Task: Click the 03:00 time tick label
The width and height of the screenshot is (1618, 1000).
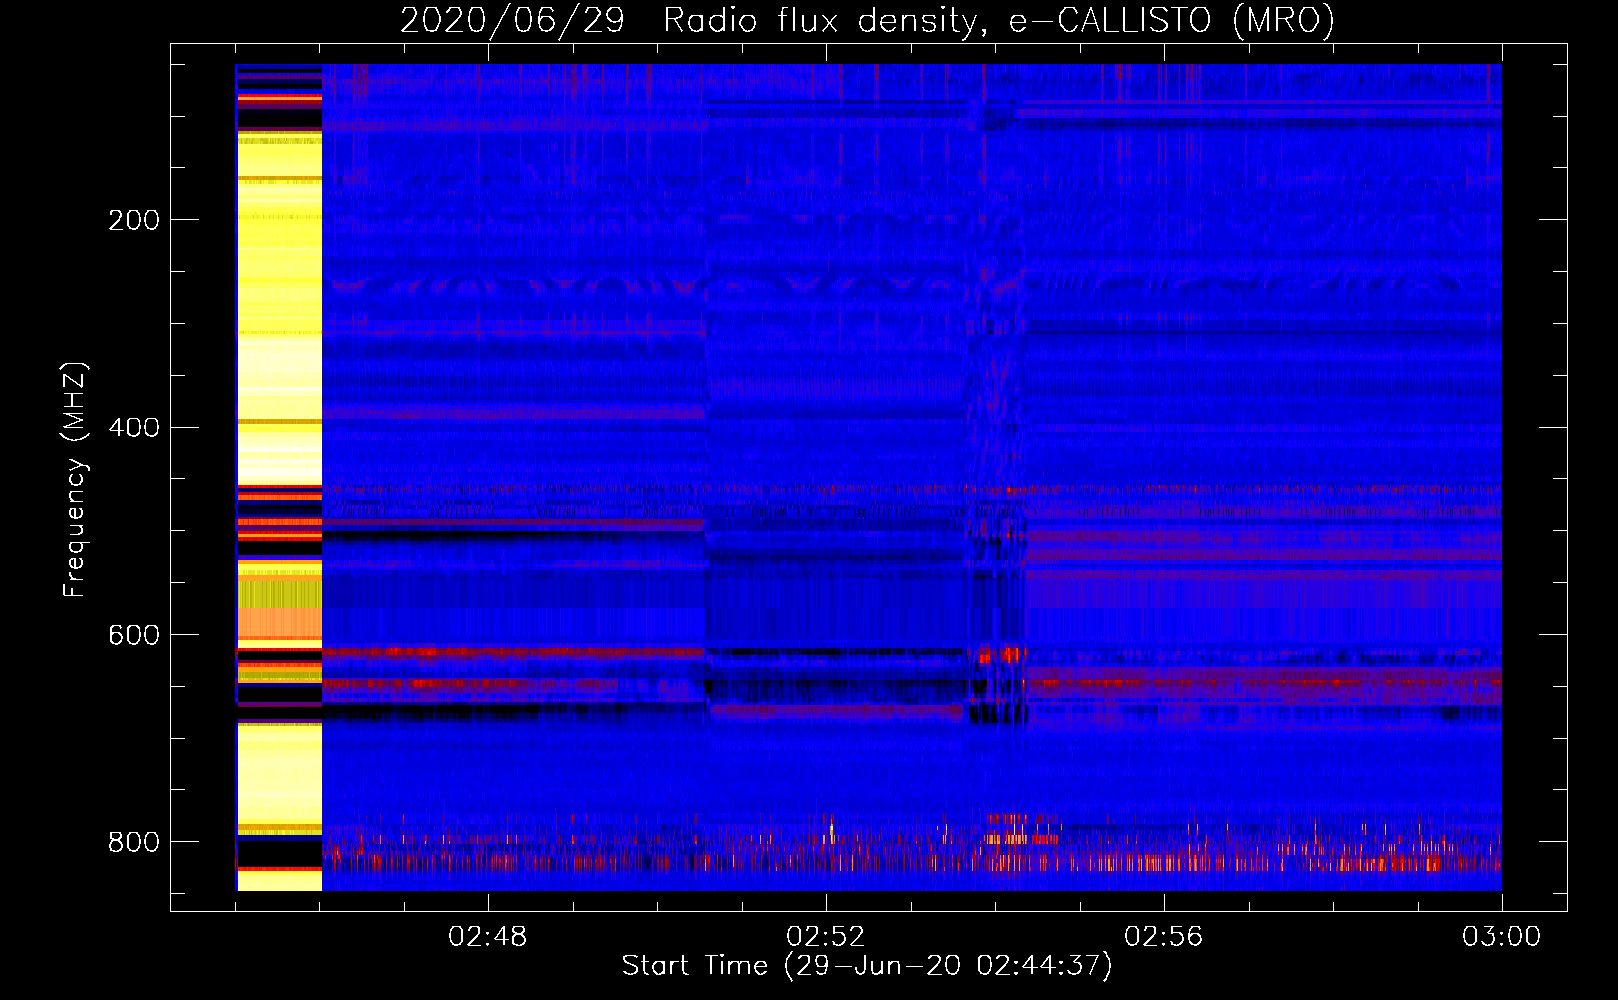Action: point(1502,937)
